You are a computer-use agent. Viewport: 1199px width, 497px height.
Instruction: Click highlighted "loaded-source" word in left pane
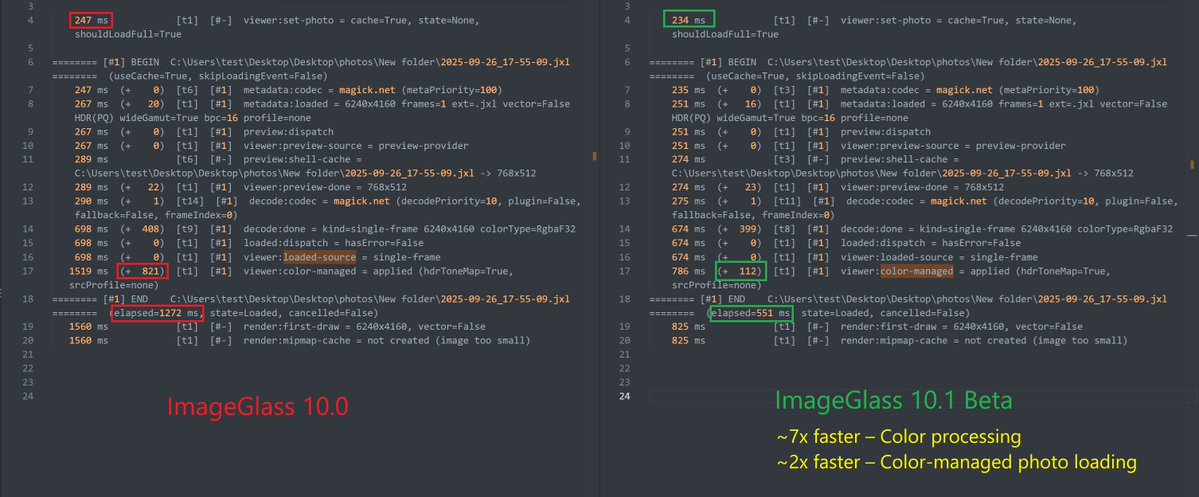318,257
